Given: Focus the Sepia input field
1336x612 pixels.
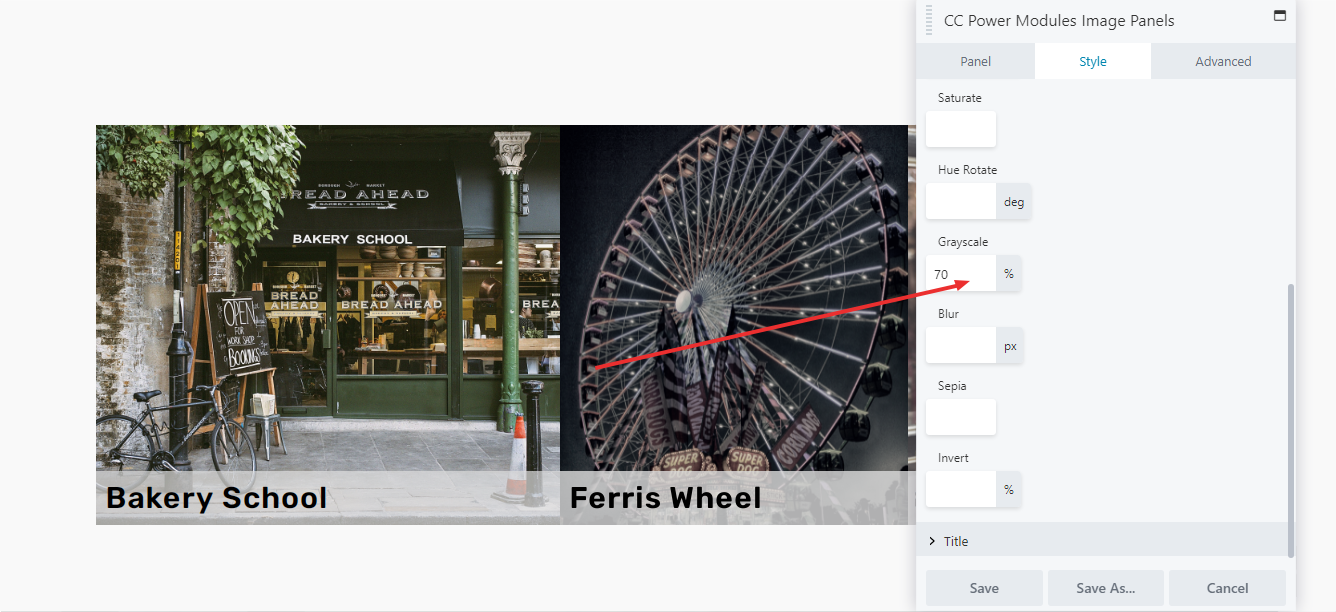Looking at the screenshot, I should 961,417.
